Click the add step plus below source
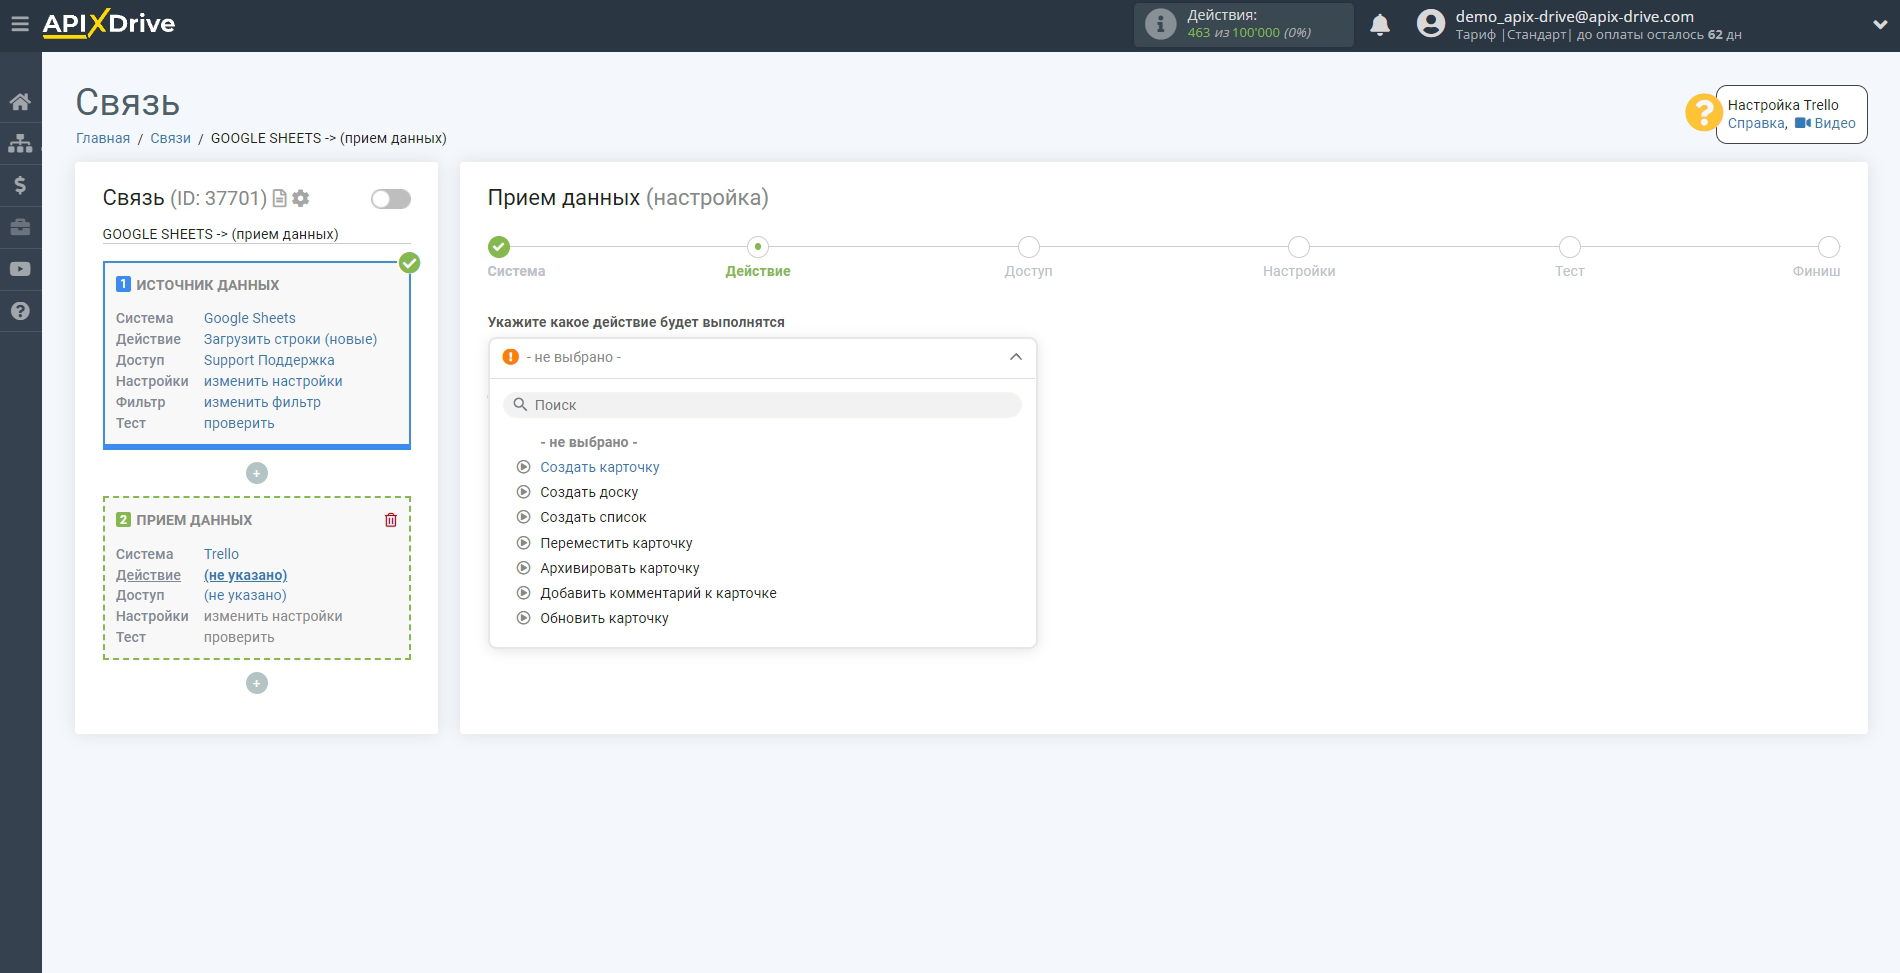This screenshot has height=973, width=1900. 257,473
